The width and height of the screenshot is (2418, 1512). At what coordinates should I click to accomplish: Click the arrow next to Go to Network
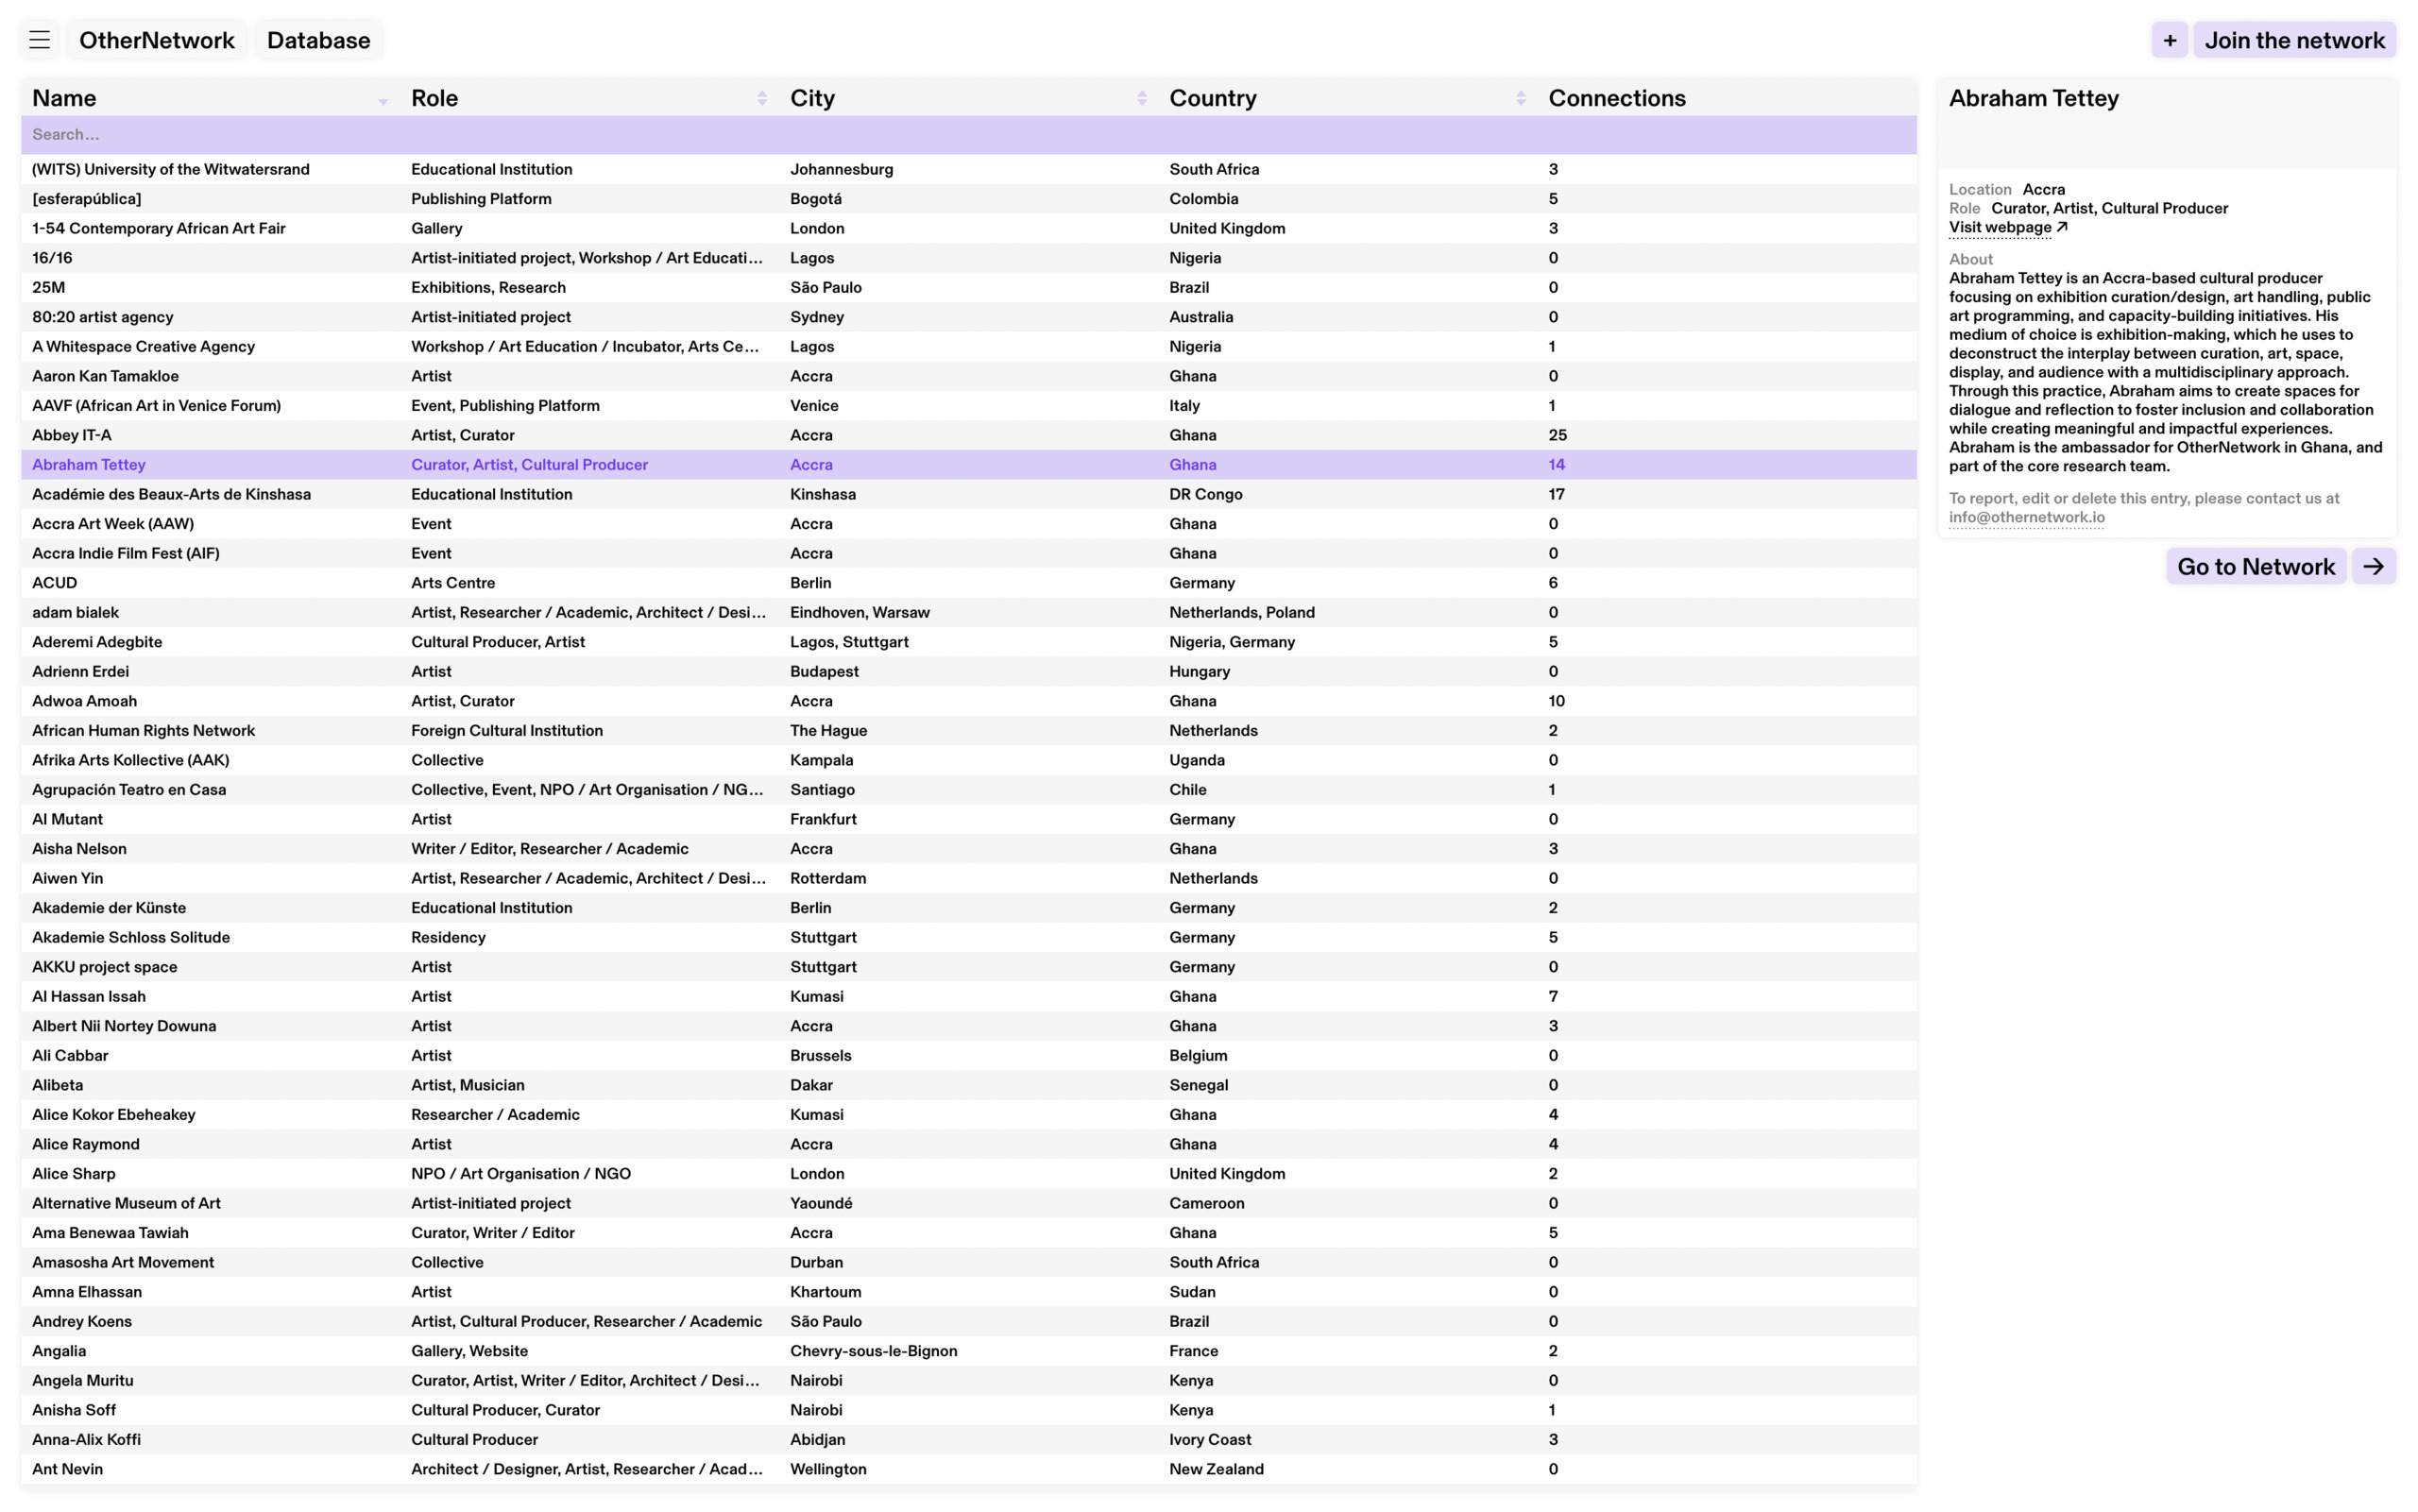pos(2372,567)
